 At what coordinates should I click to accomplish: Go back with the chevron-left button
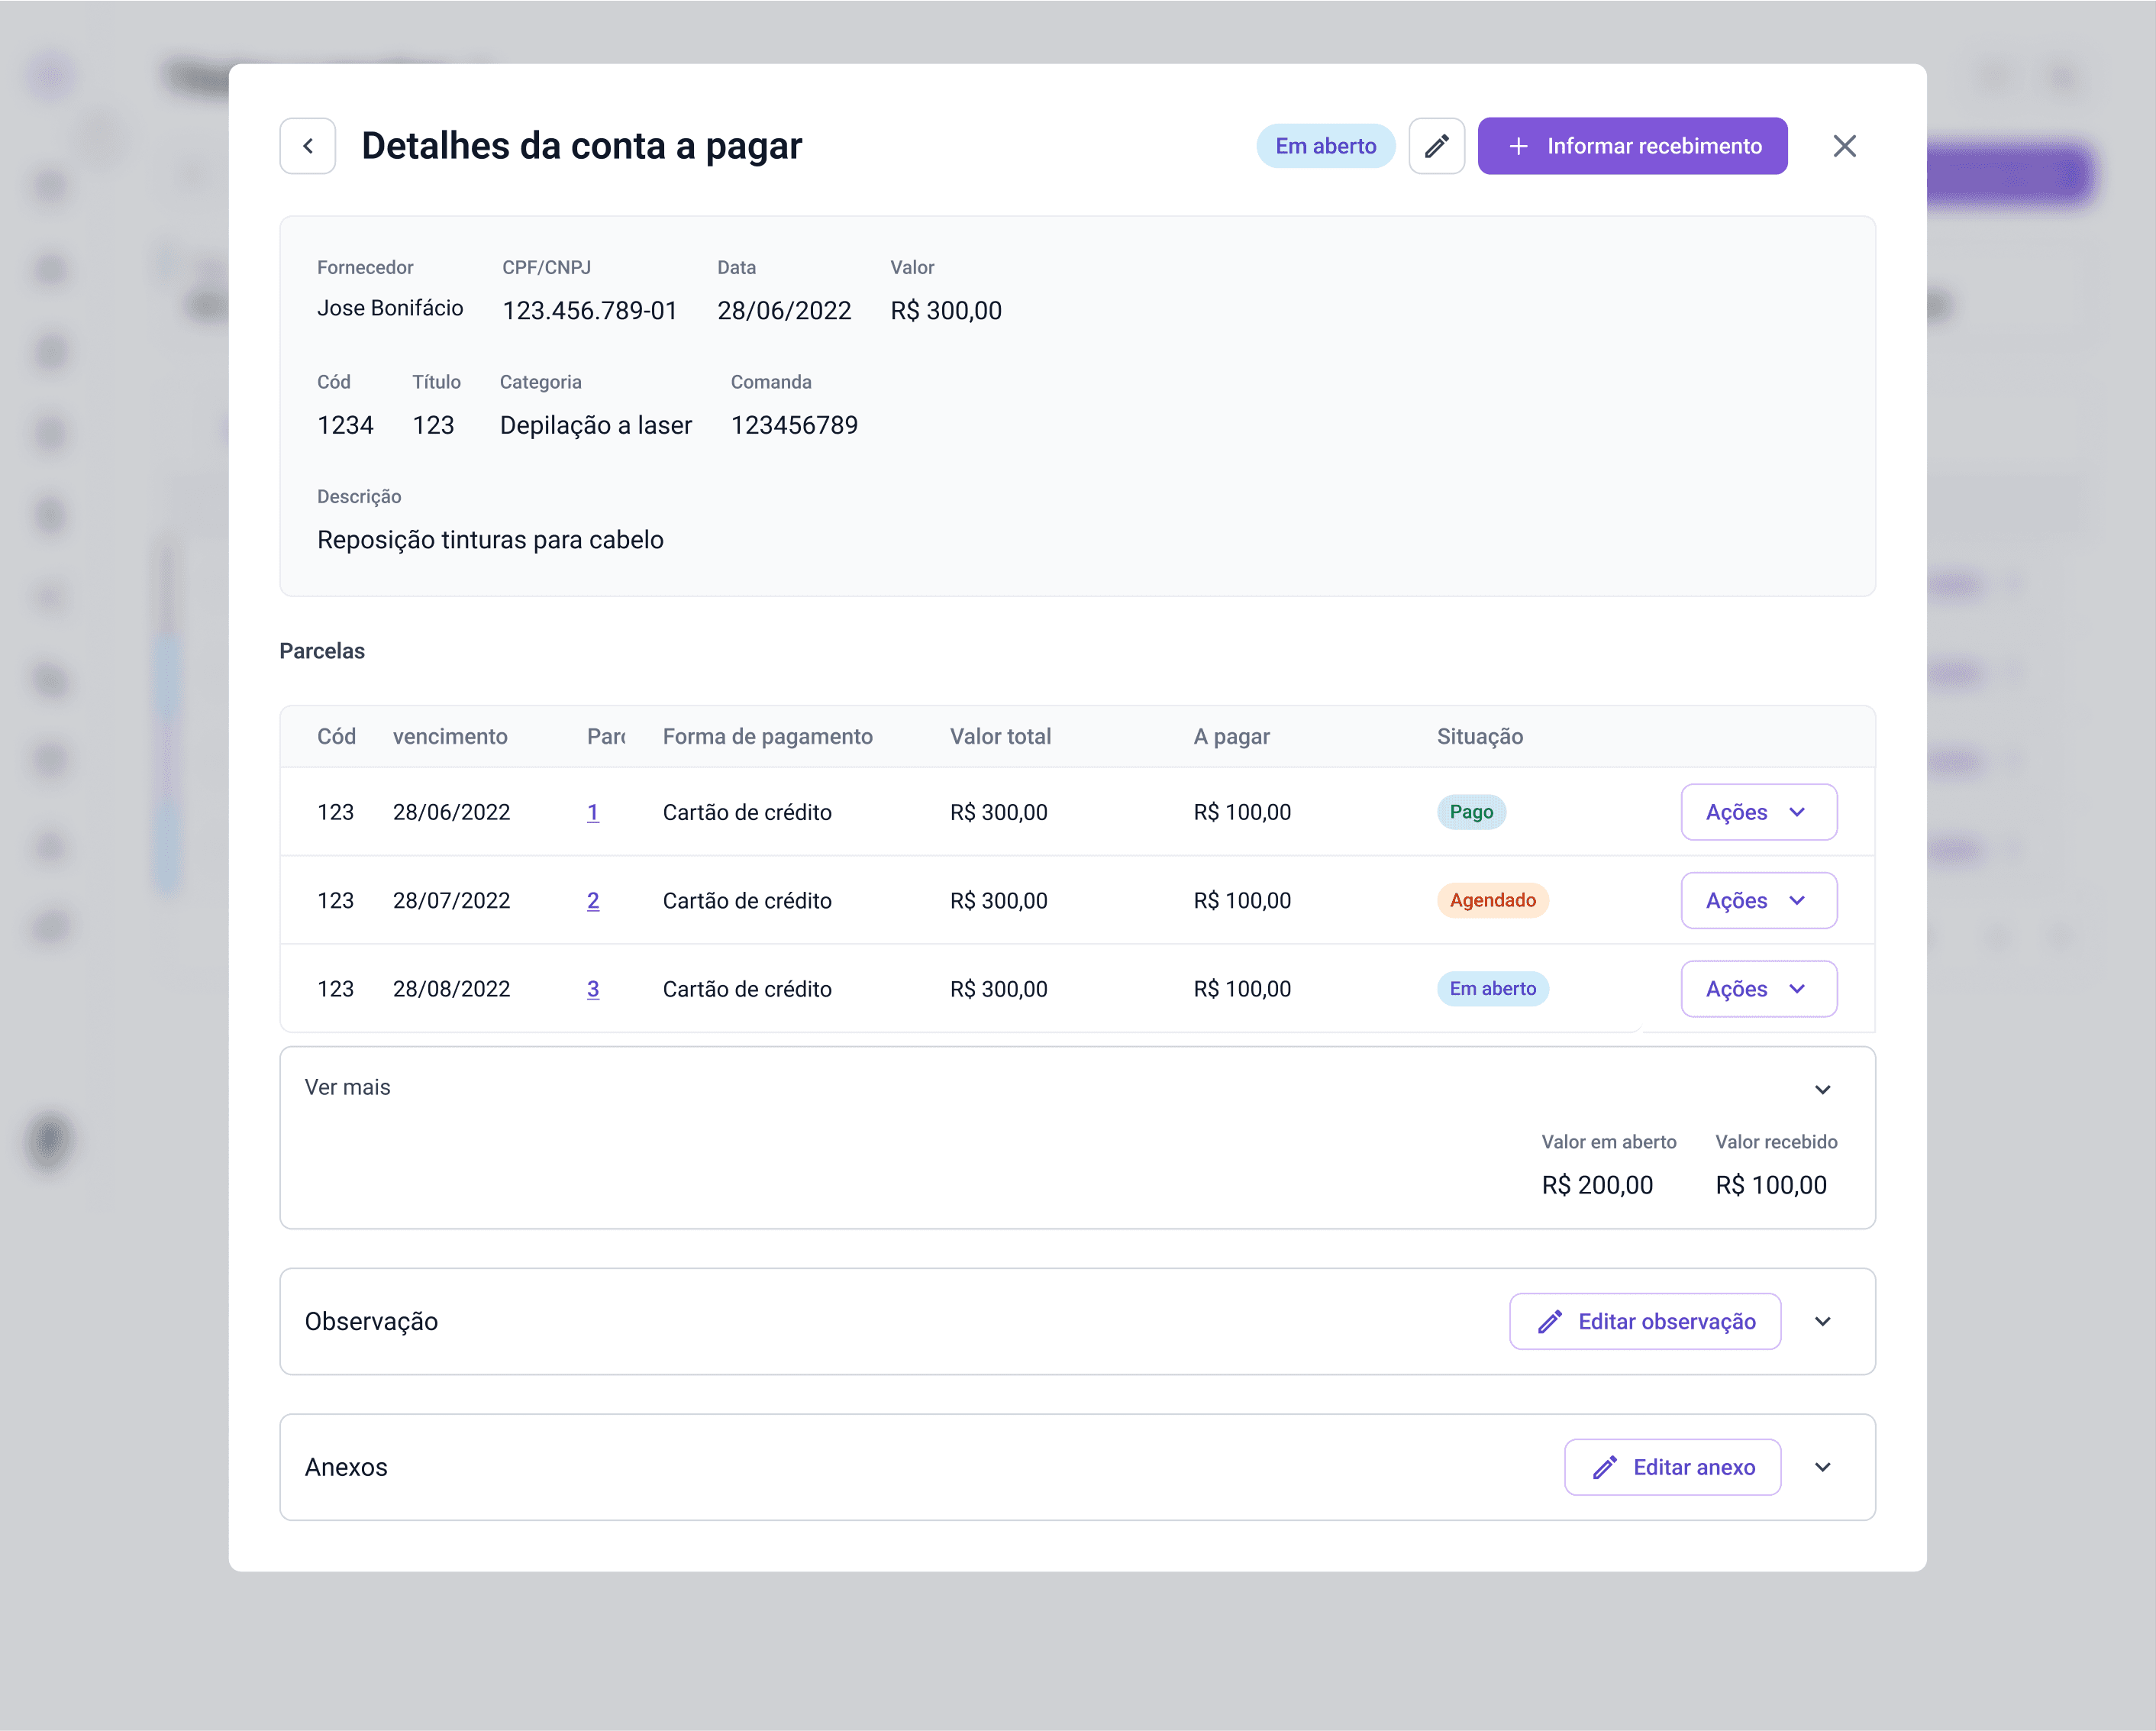[307, 146]
